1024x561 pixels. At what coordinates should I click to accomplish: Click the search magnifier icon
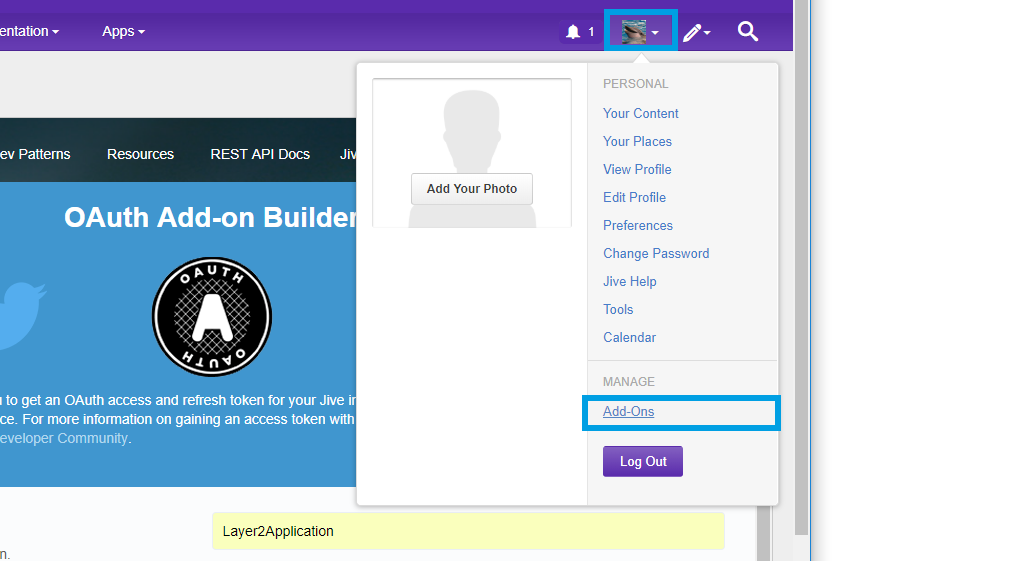(748, 31)
